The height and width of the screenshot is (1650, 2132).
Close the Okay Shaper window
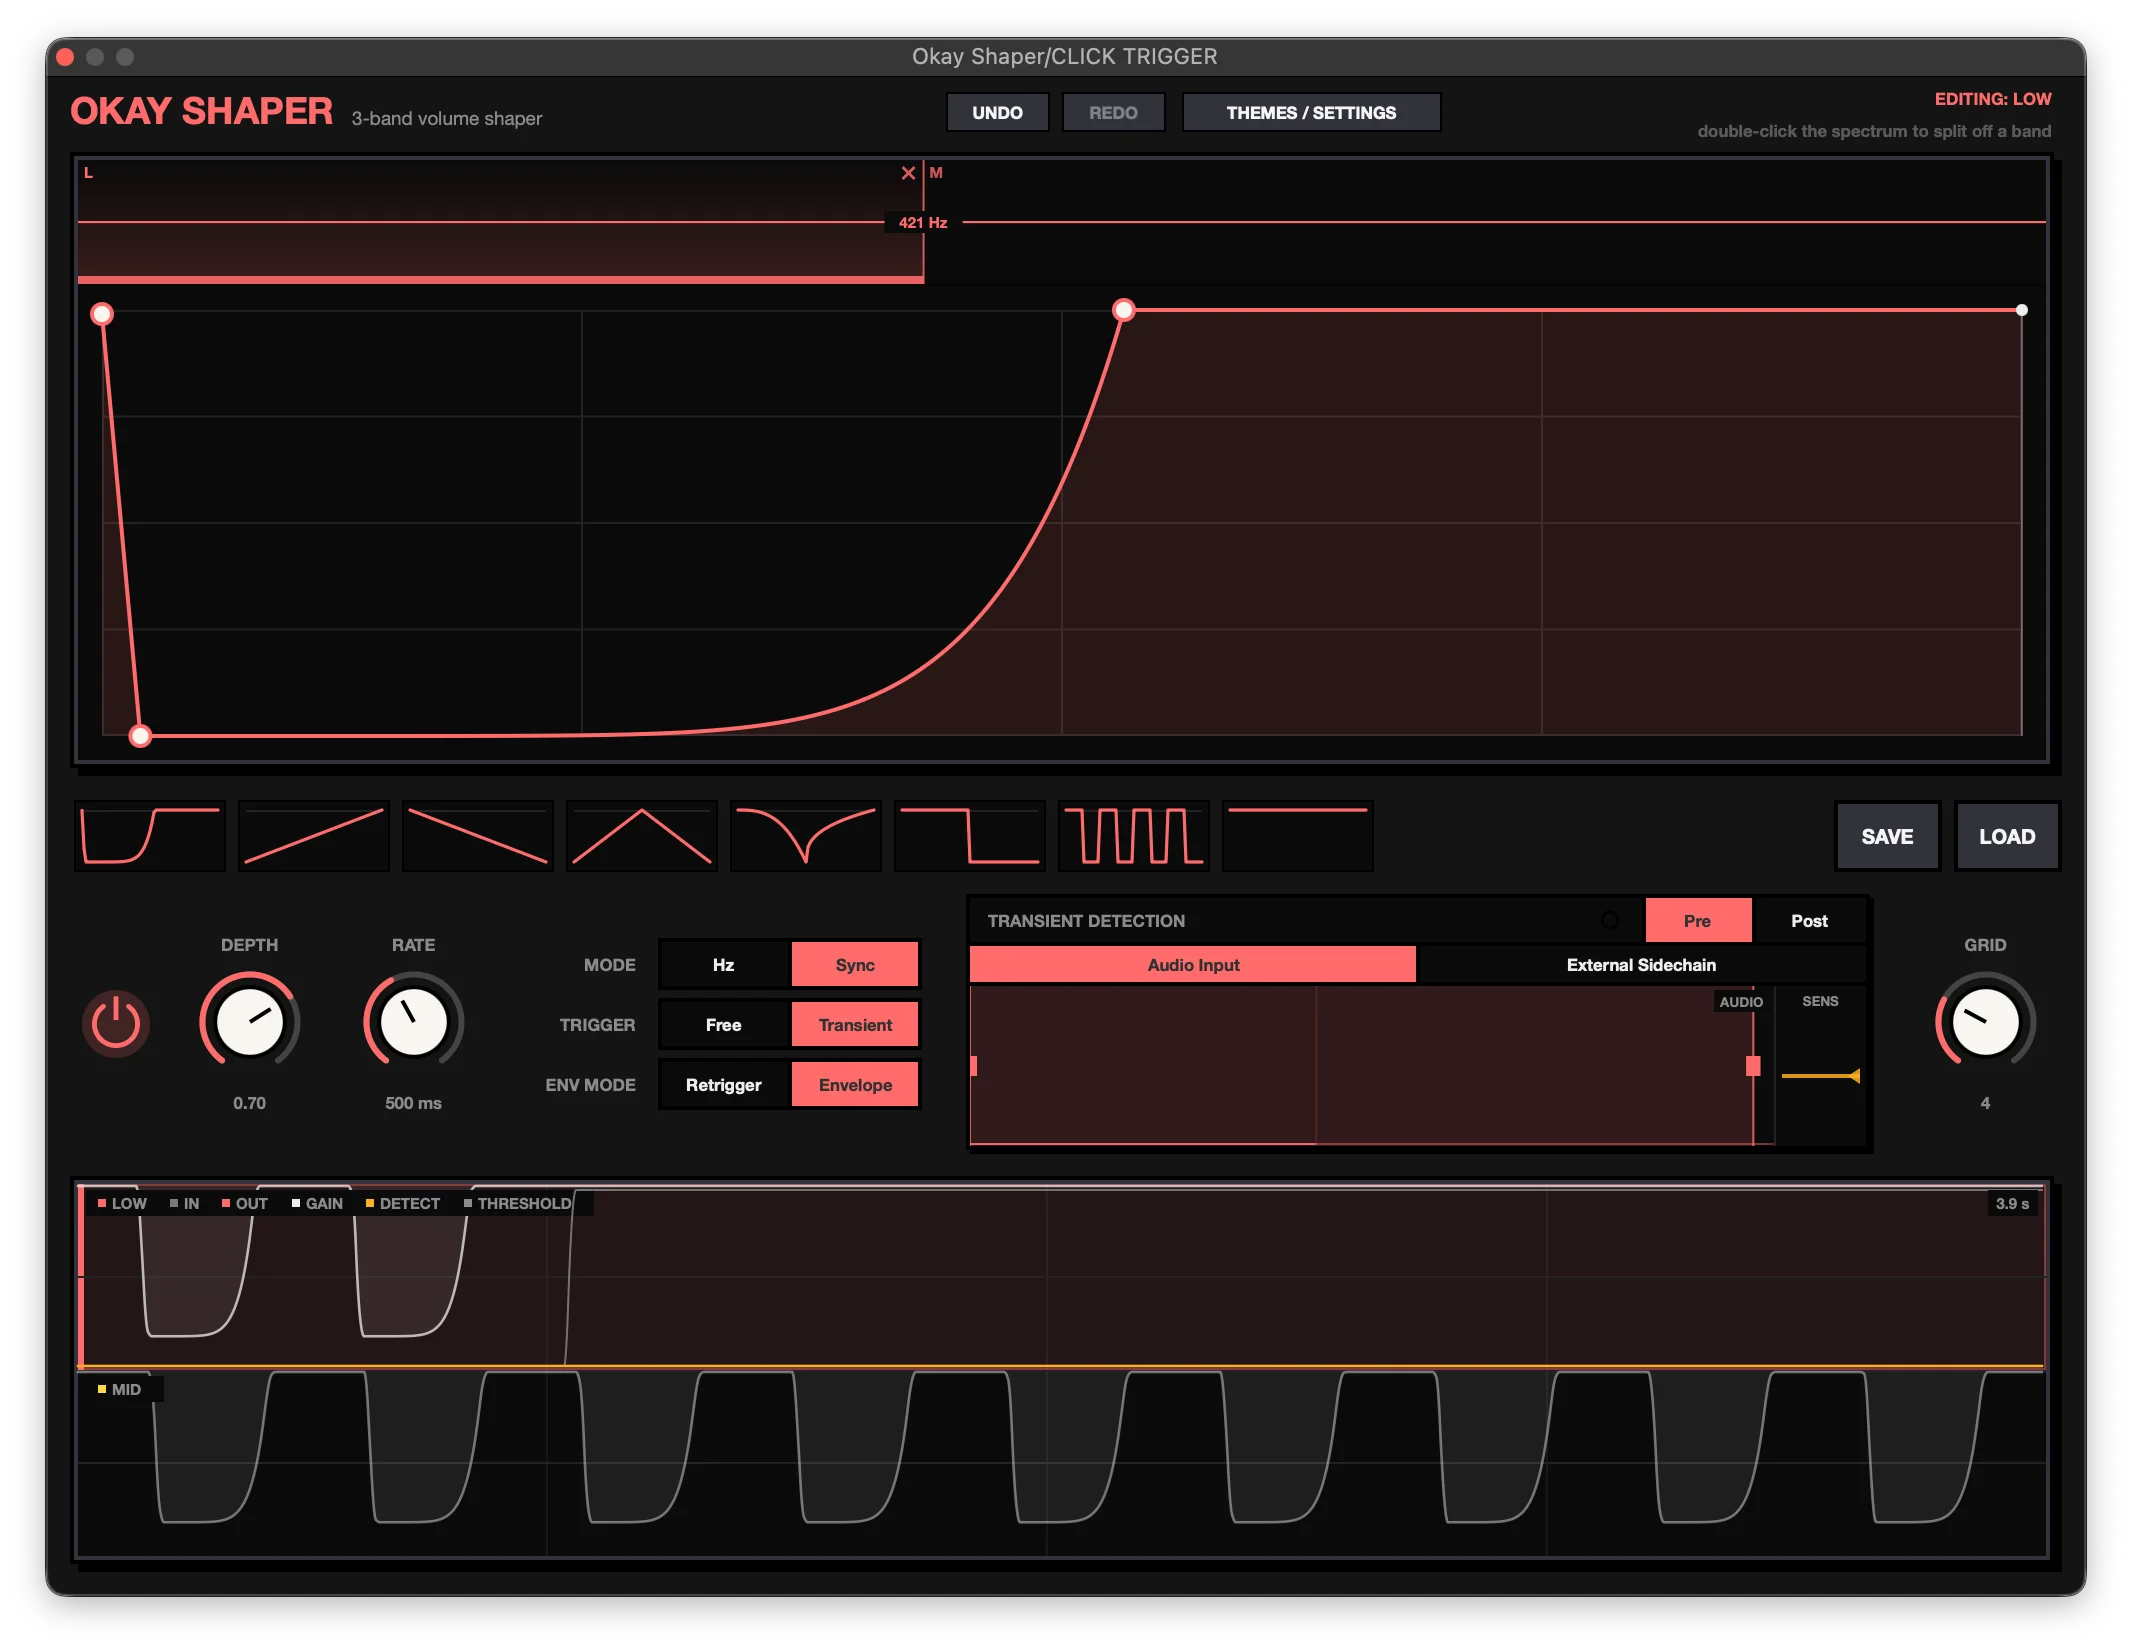(65, 57)
